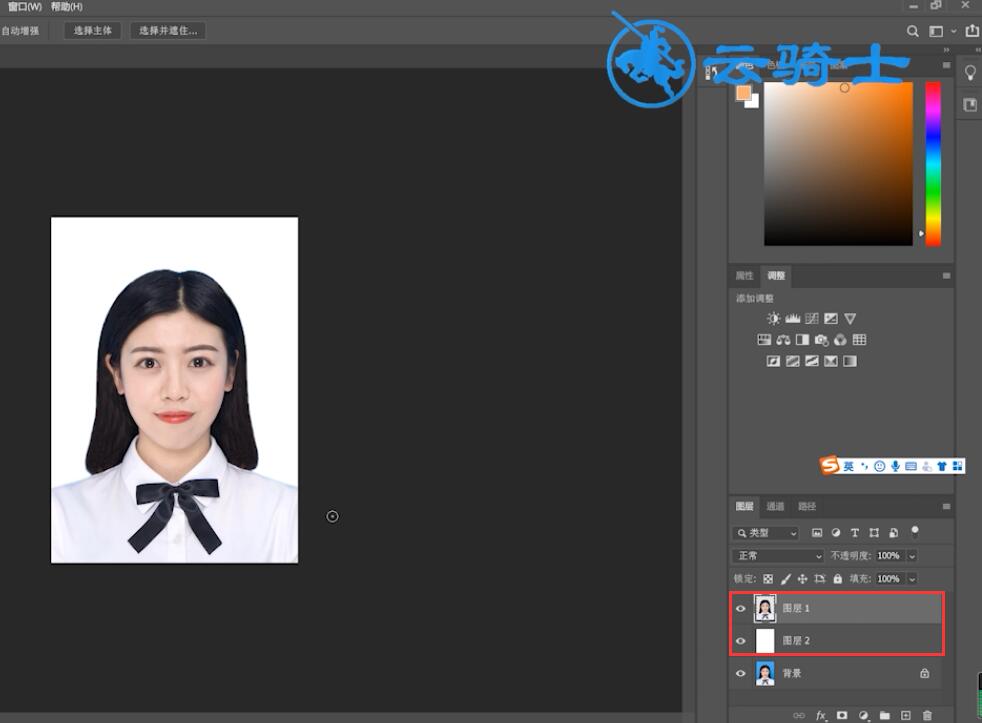Create a new layer
The image size is (982, 723).
pyautogui.click(x=906, y=715)
